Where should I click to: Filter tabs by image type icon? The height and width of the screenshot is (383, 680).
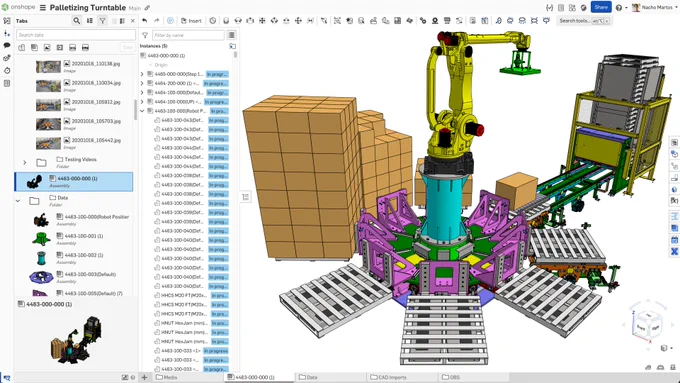[47, 47]
